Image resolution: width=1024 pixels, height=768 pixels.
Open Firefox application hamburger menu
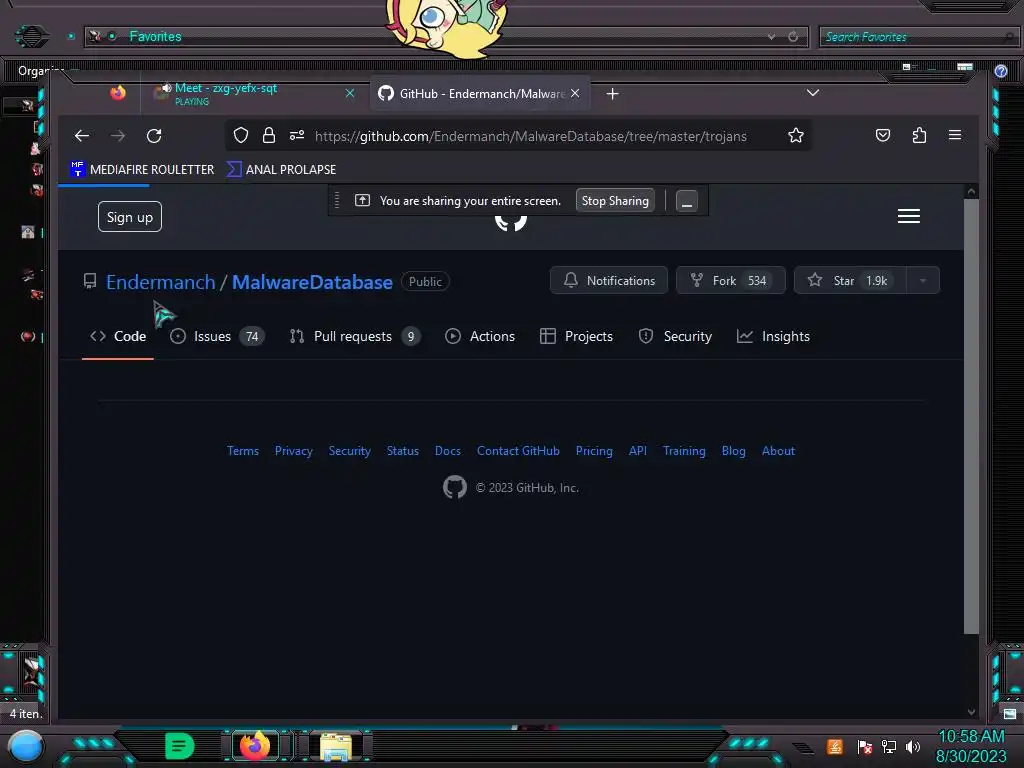[x=955, y=135]
